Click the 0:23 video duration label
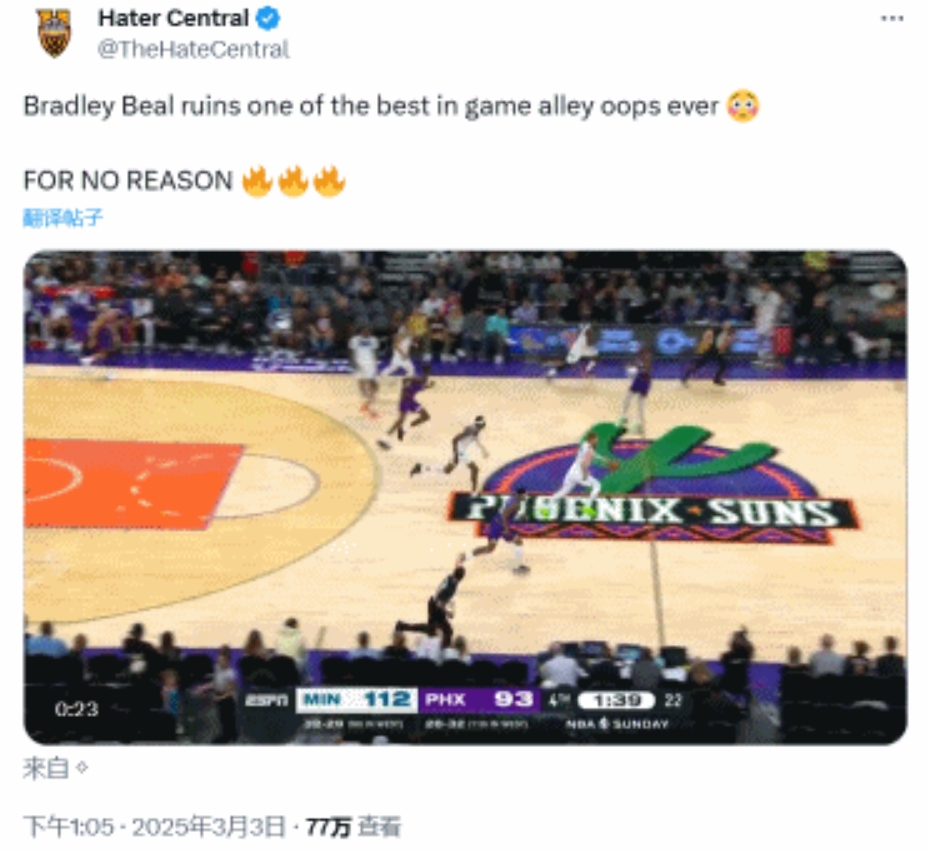Viewport: 927px width, 851px height. (x=76, y=708)
